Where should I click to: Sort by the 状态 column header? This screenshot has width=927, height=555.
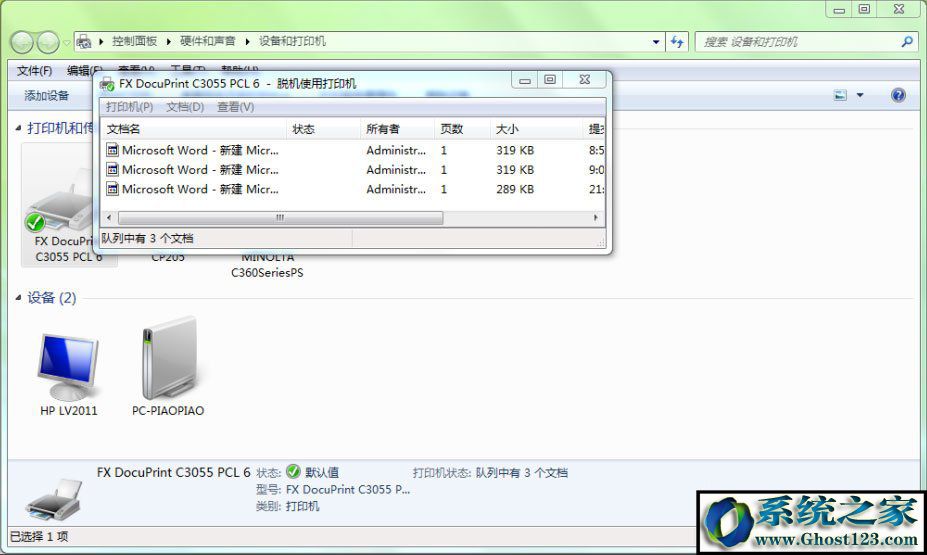click(x=323, y=129)
